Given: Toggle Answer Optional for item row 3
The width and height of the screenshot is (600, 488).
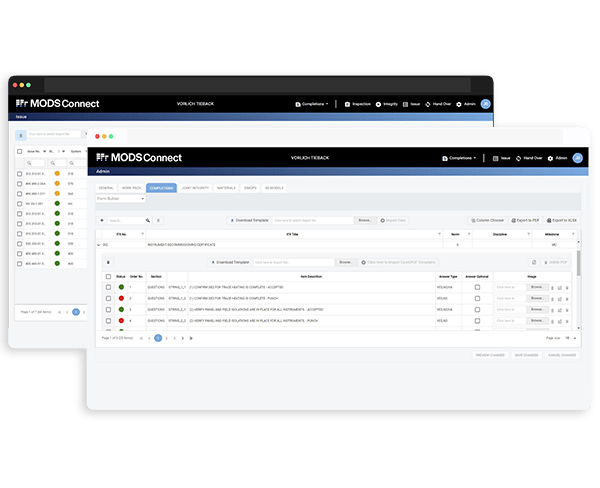Looking at the screenshot, I should tap(477, 310).
